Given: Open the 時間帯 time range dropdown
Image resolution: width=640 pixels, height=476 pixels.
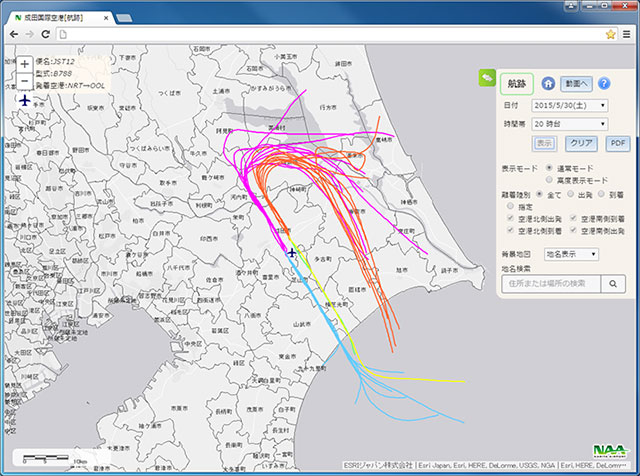Looking at the screenshot, I should (x=570, y=124).
